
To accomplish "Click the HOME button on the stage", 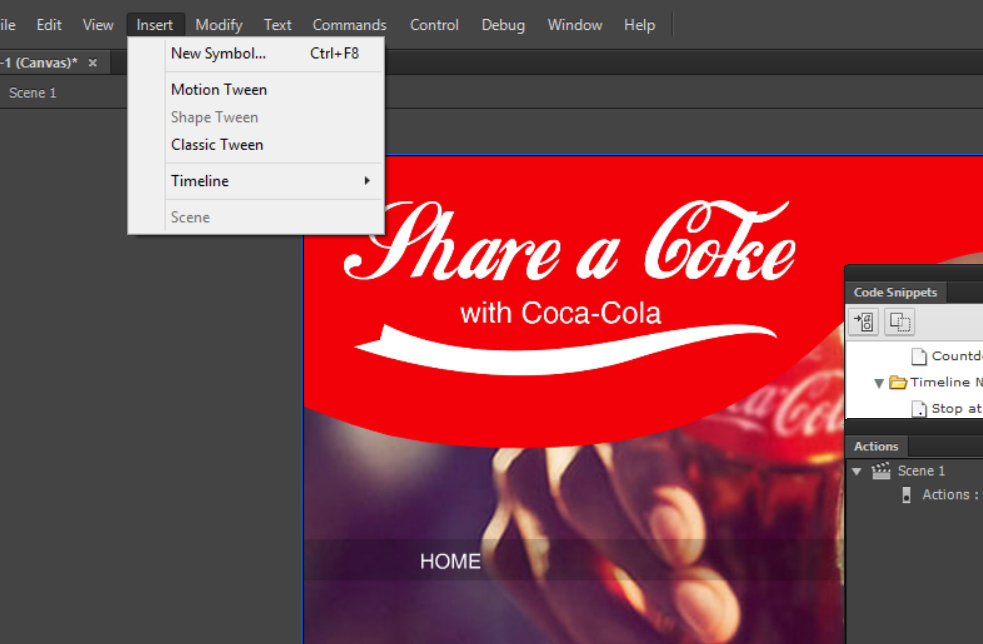I will coord(450,561).
